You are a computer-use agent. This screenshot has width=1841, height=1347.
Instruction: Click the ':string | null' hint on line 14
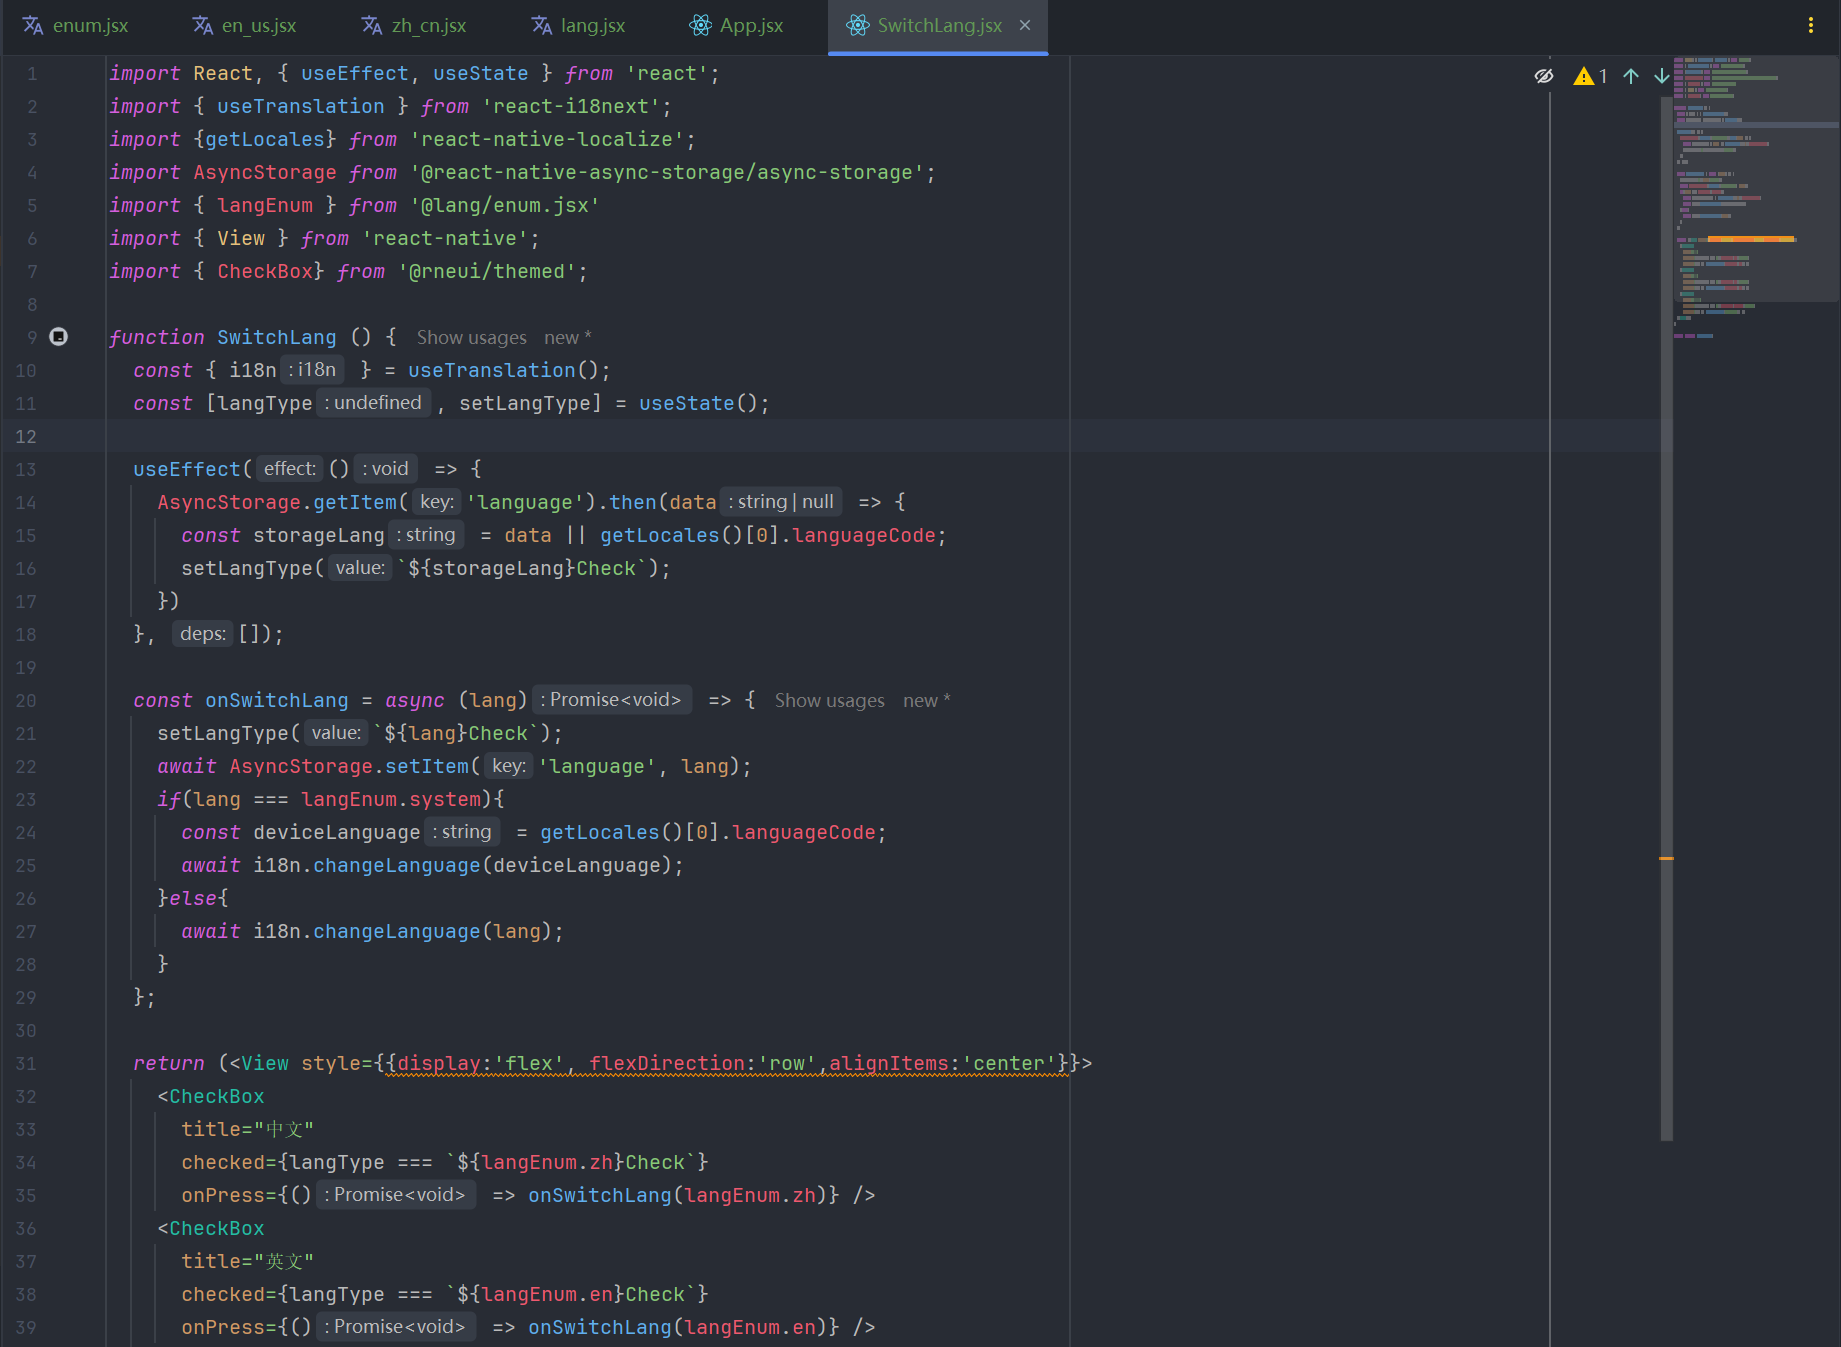[781, 502]
